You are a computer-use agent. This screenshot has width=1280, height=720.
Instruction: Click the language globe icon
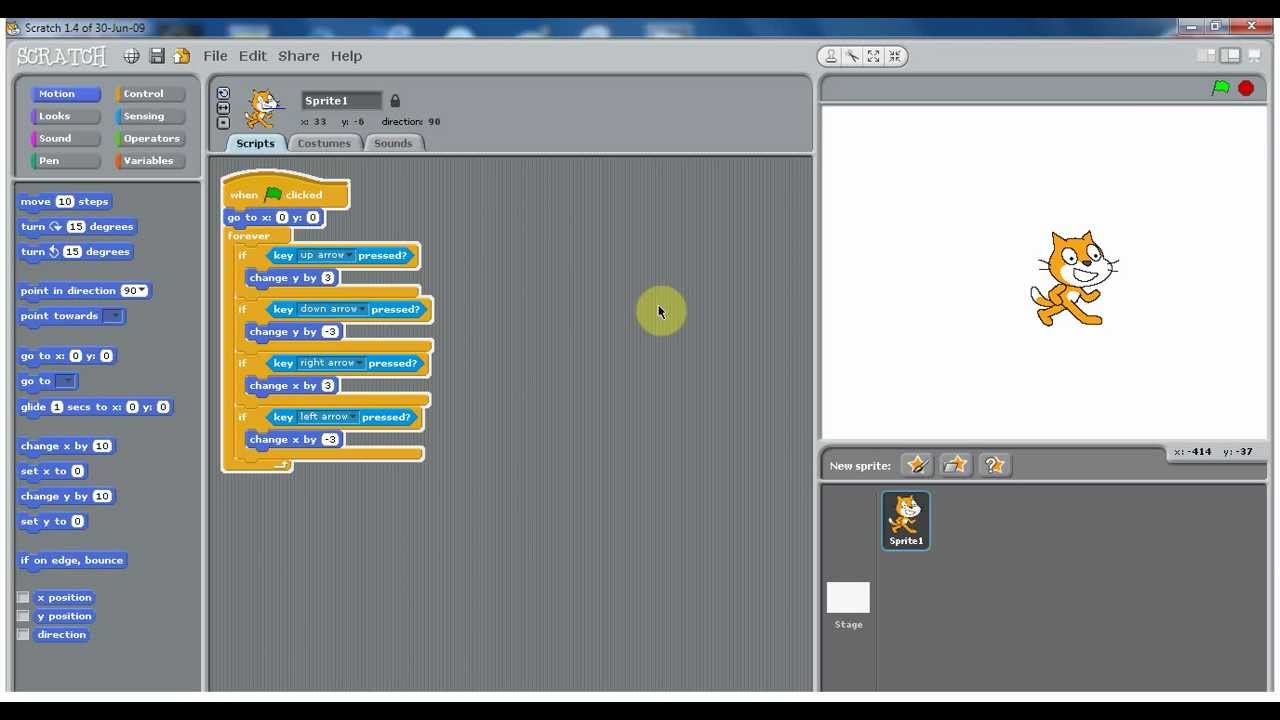(x=131, y=56)
